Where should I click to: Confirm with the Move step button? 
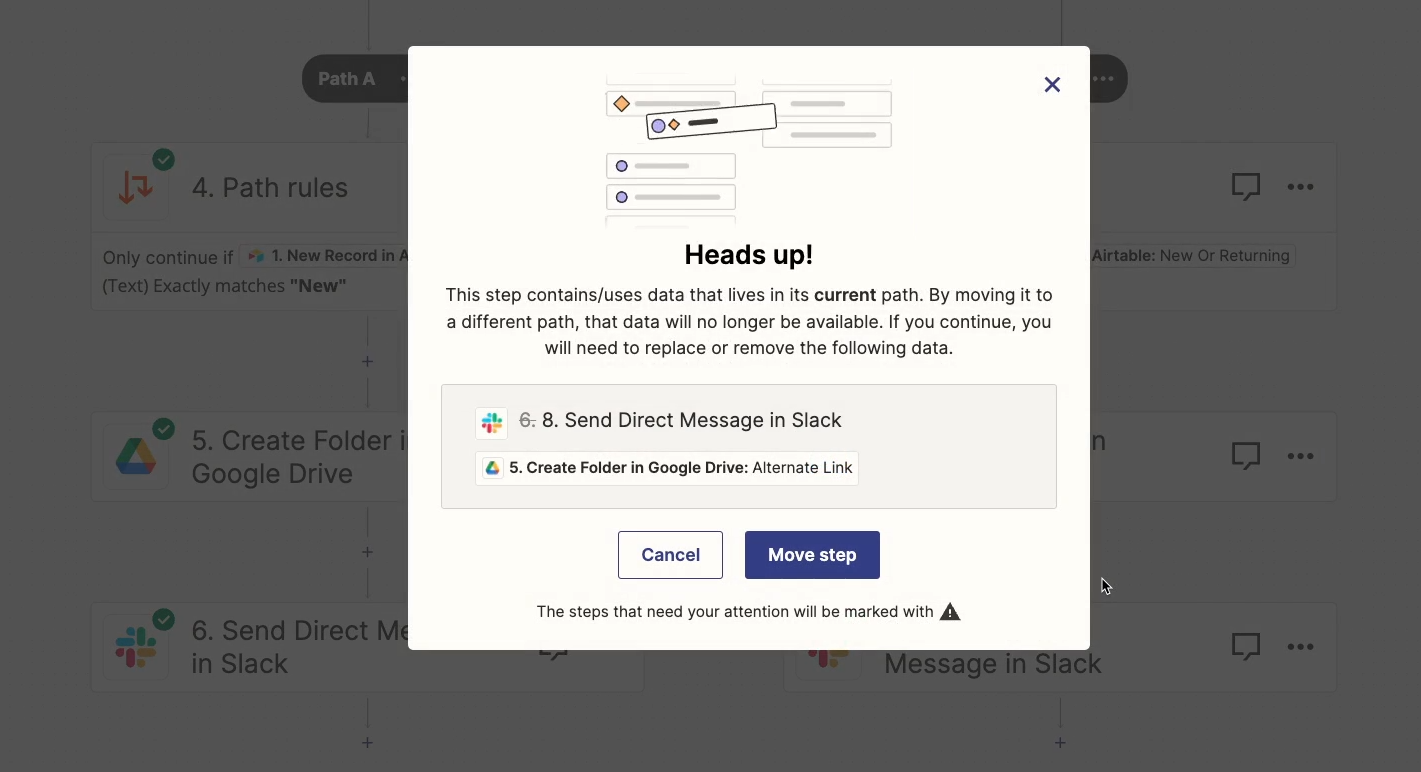[x=812, y=555]
